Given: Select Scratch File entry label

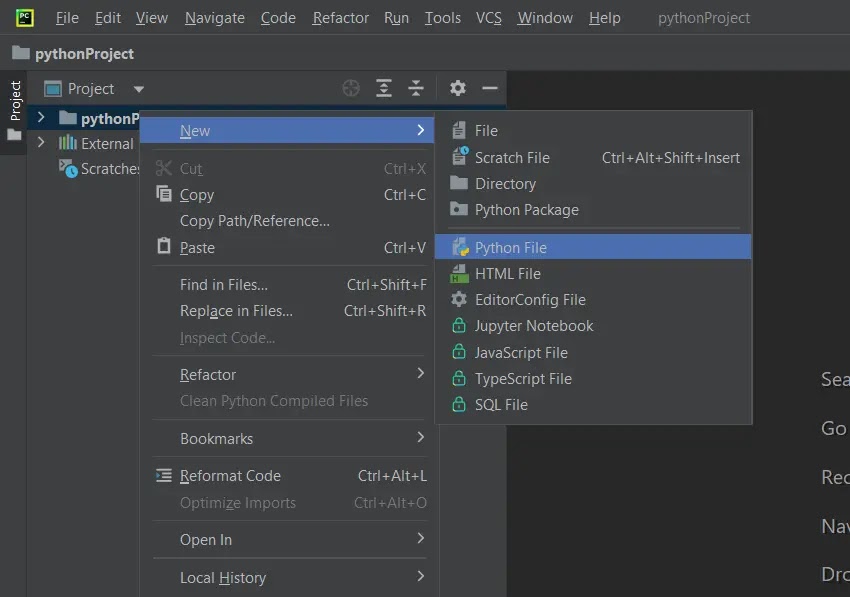Looking at the screenshot, I should [512, 158].
